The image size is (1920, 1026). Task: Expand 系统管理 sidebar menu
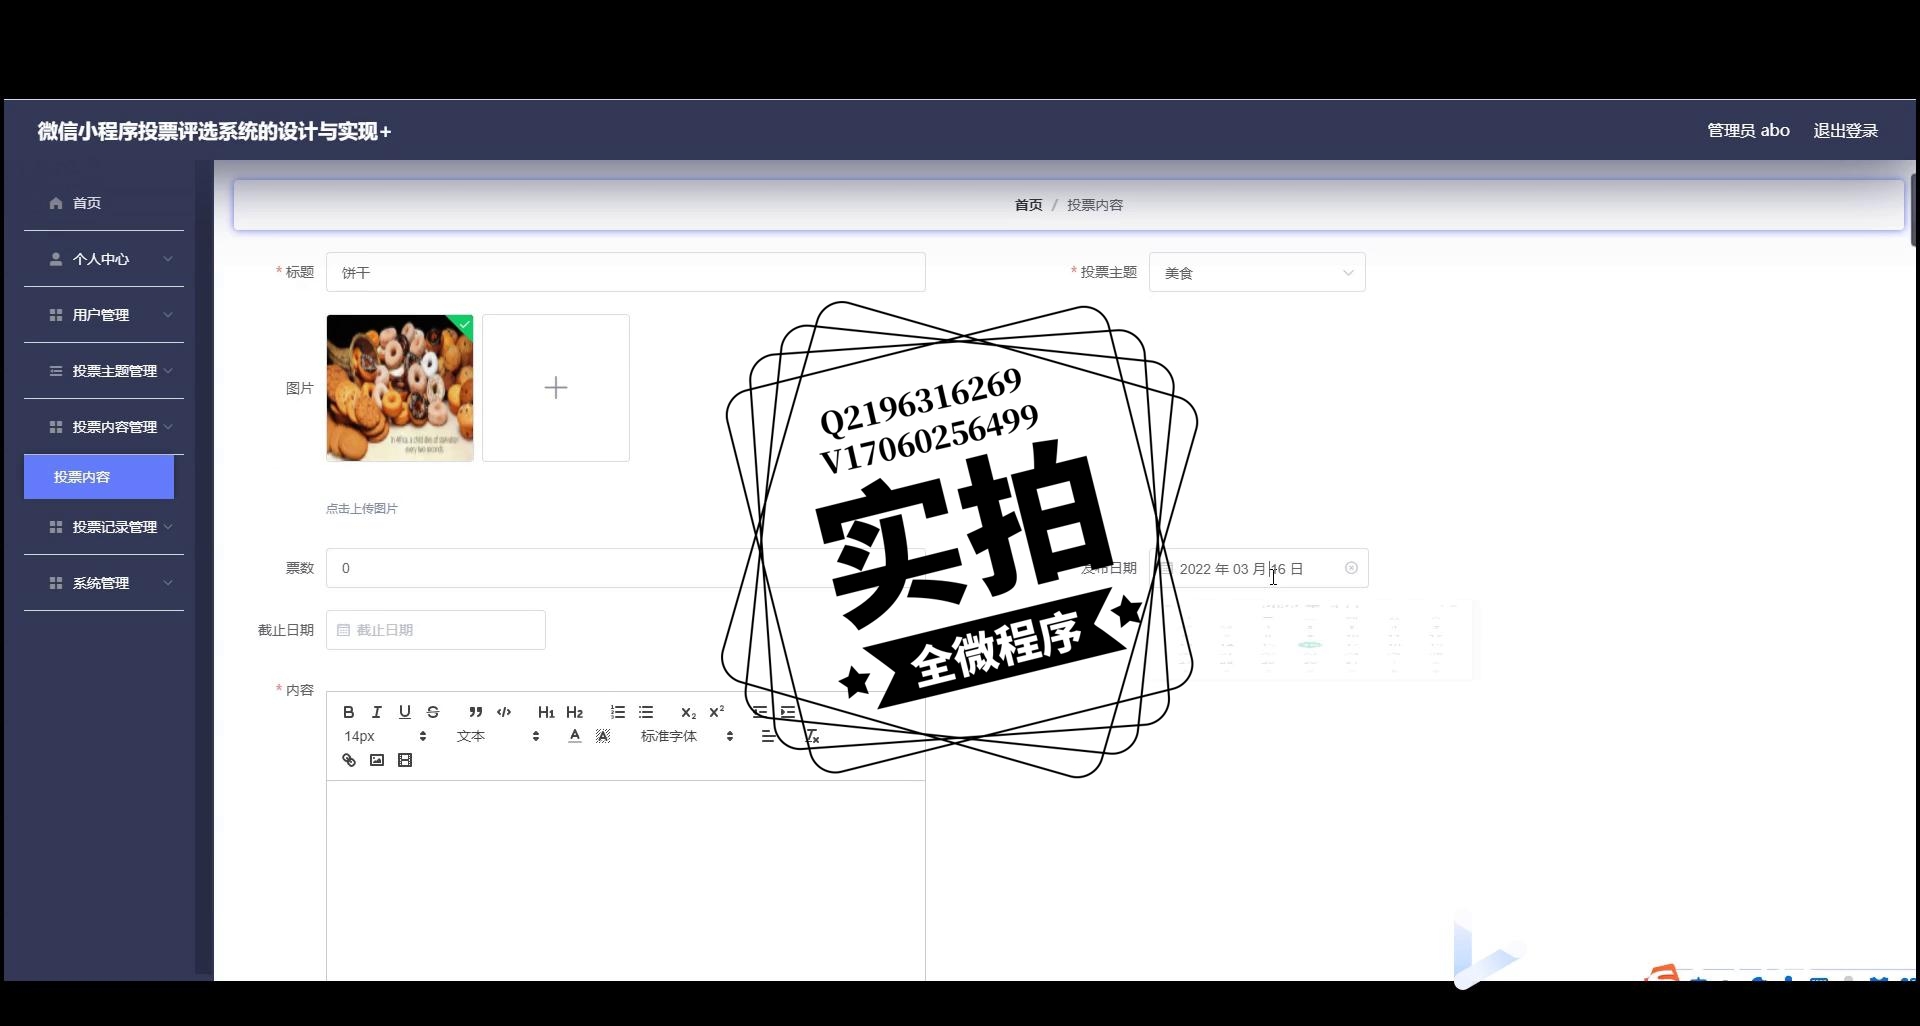click(104, 583)
